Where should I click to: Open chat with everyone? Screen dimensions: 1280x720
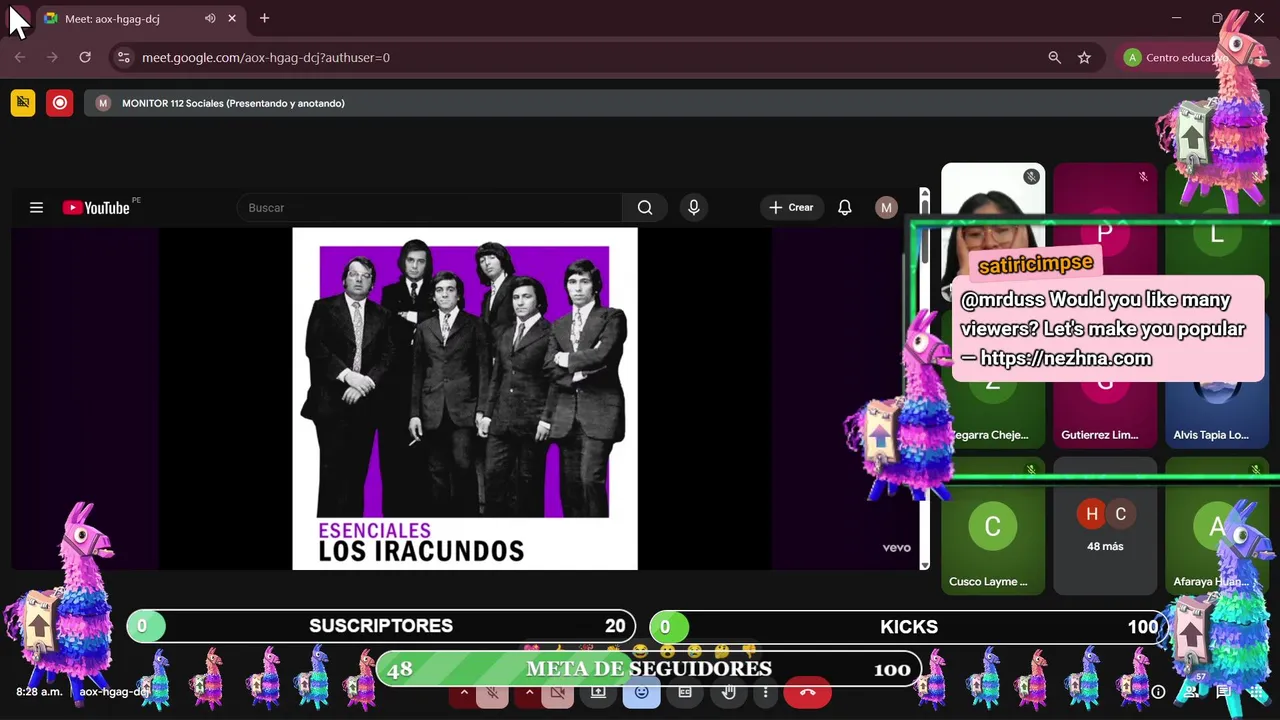click(x=1224, y=691)
